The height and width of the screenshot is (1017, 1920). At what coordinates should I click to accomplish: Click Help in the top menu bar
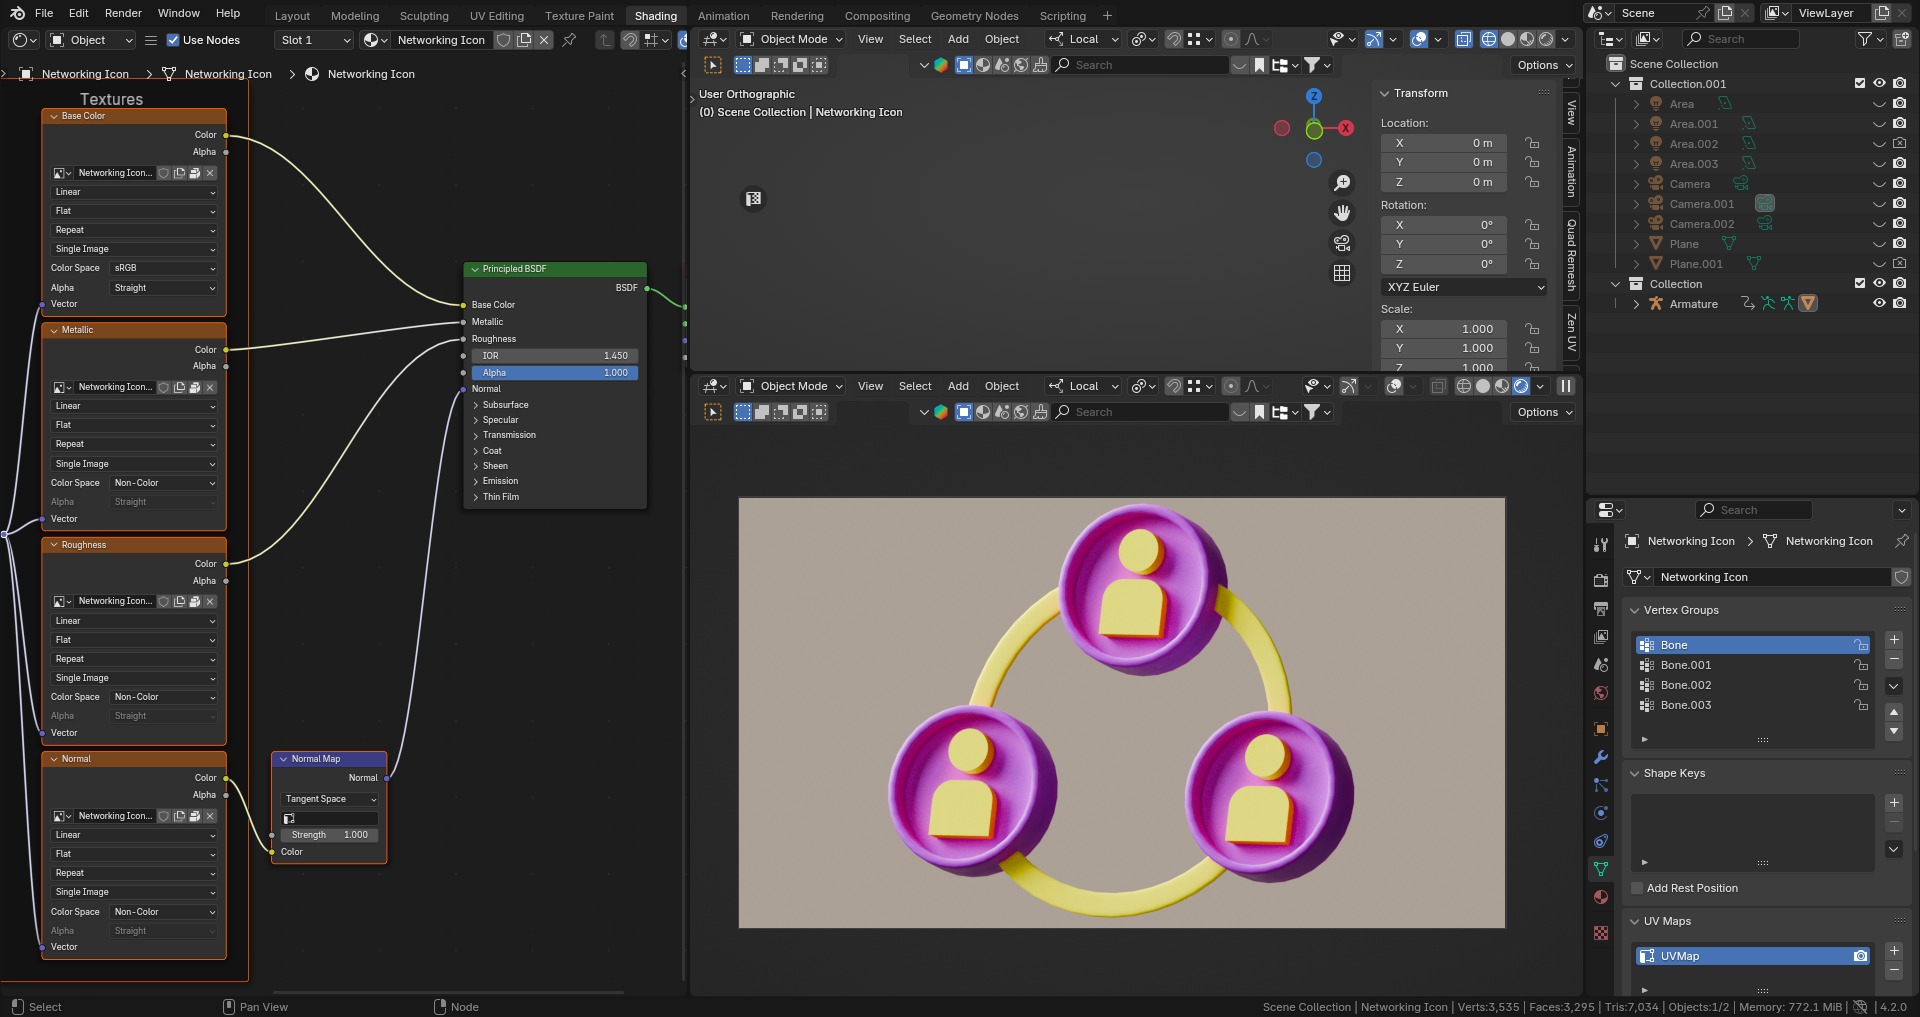(228, 13)
